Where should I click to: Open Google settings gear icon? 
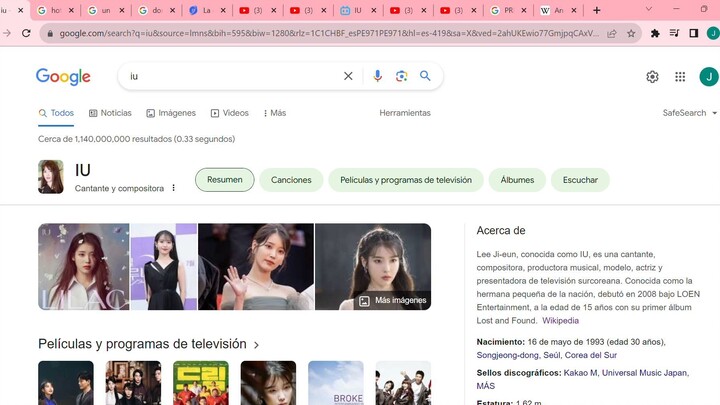click(652, 77)
